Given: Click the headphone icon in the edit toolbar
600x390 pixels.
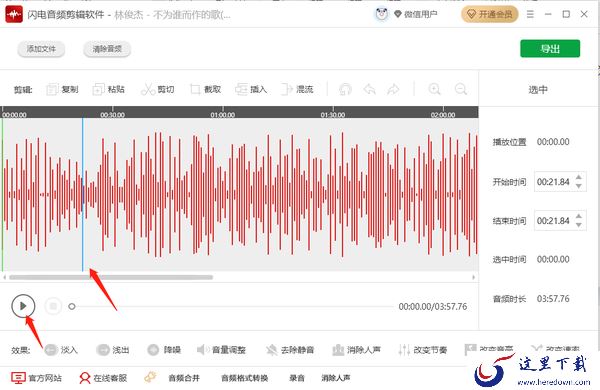Looking at the screenshot, I should click(x=345, y=90).
